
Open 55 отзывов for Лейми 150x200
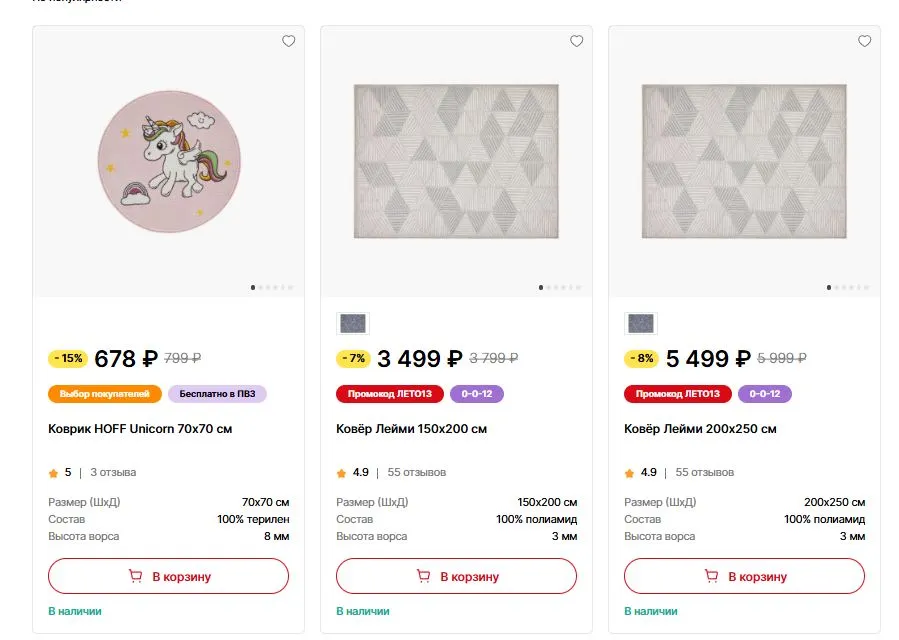(x=417, y=473)
